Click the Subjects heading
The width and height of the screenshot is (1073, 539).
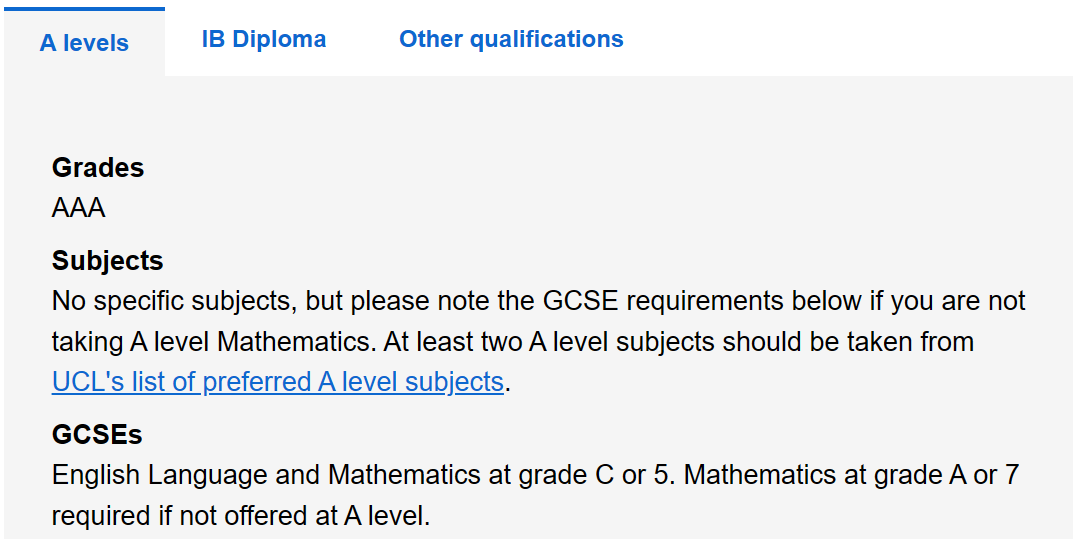click(x=107, y=261)
